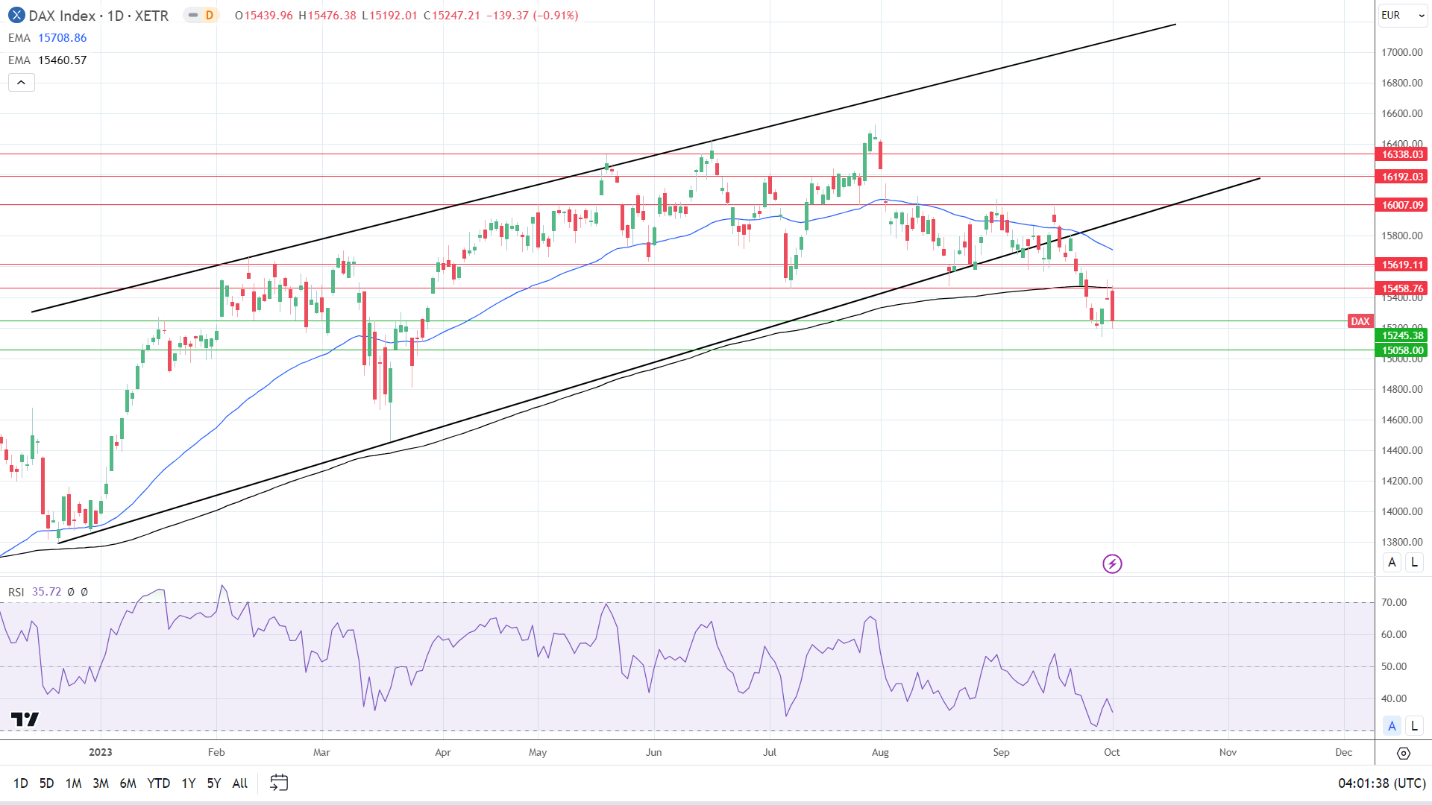Image resolution: width=1432 pixels, height=805 pixels.
Task: Select the EMA 15708.86 legend entry
Action: (48, 38)
